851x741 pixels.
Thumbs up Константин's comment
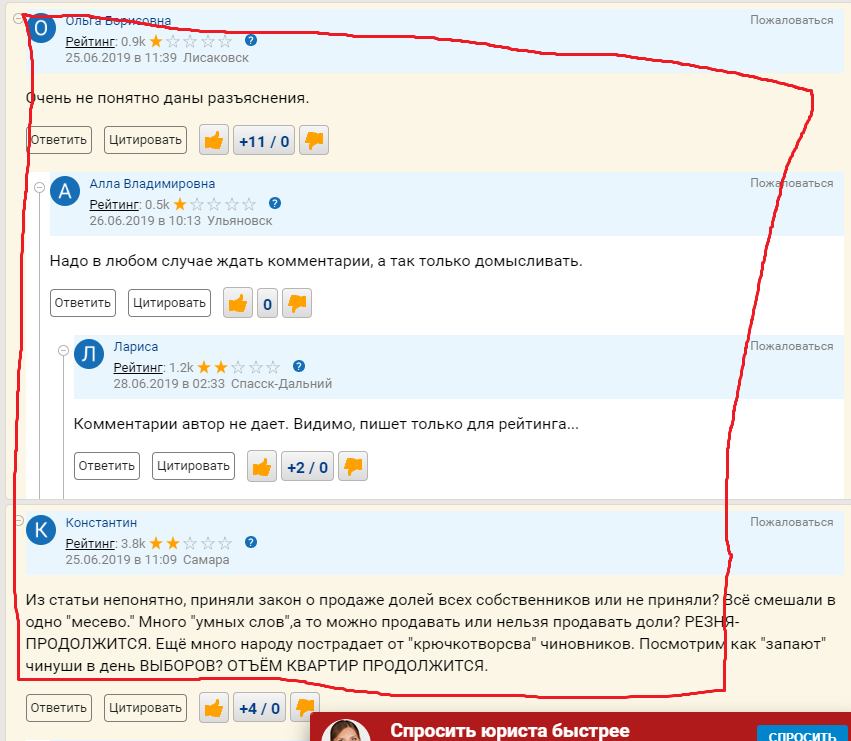[x=213, y=708]
